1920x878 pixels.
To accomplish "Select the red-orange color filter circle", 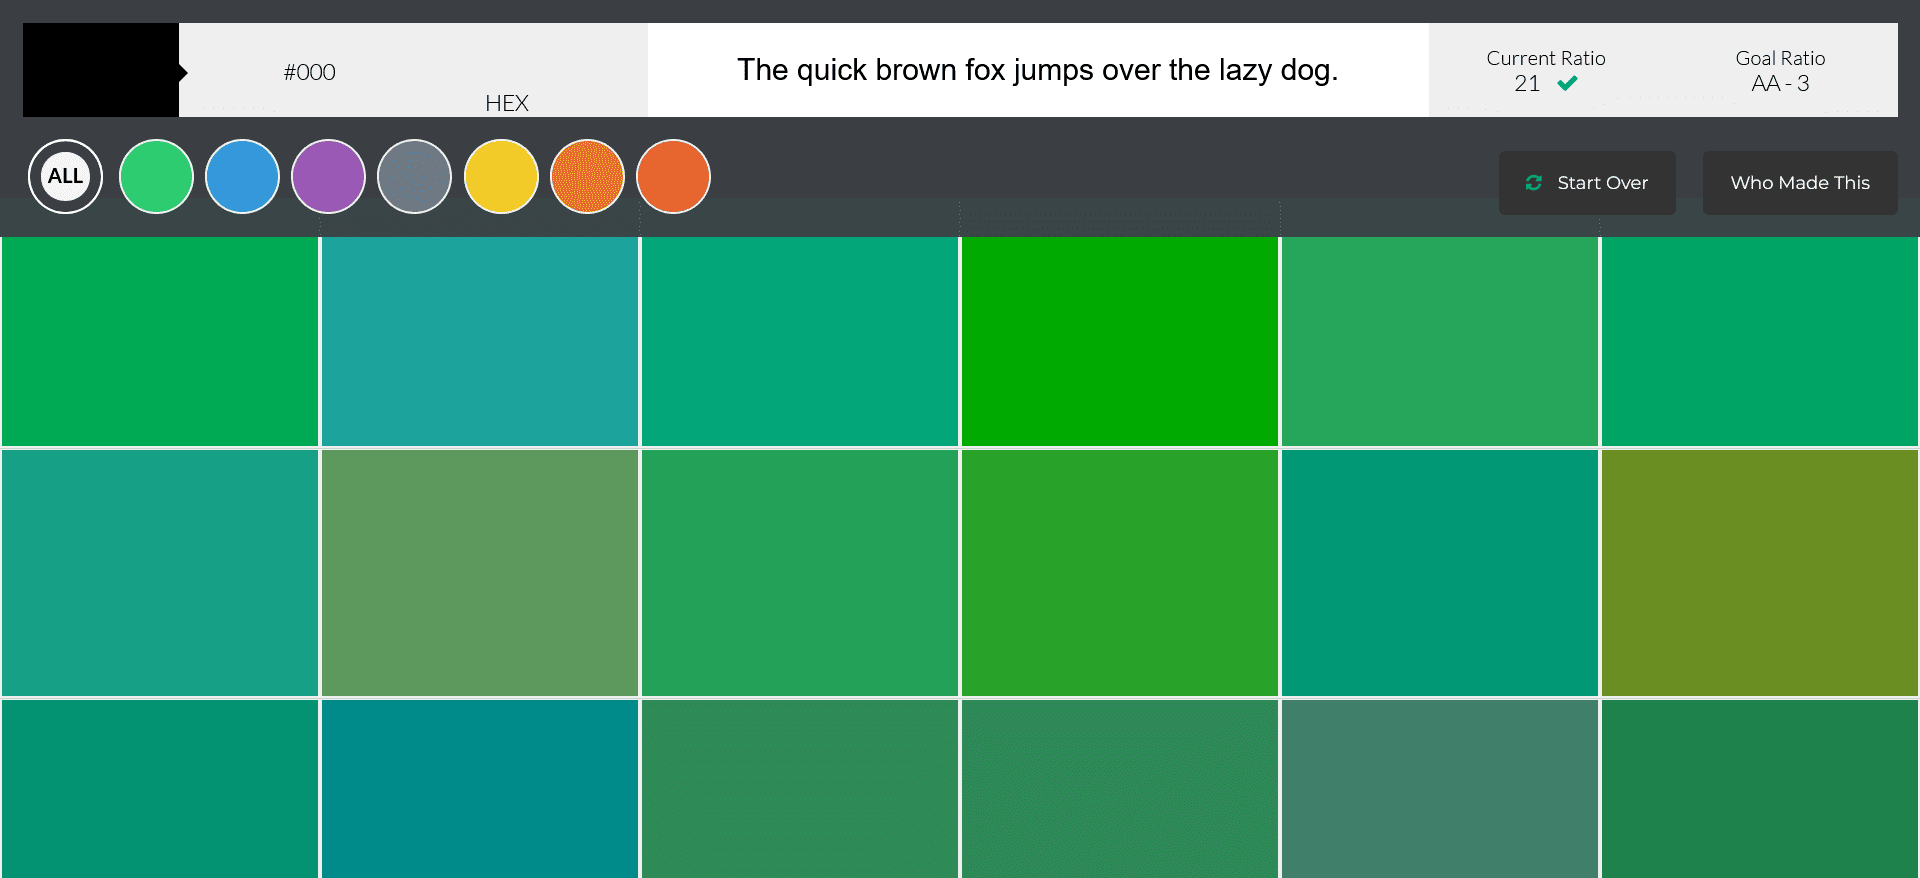I will point(673,176).
